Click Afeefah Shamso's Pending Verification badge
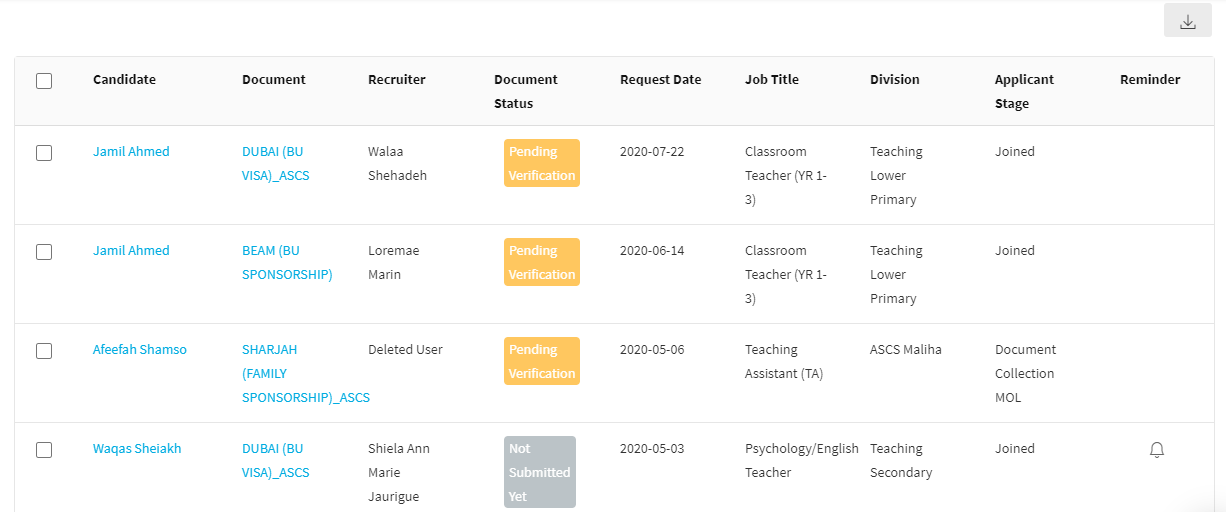1226x512 pixels. [x=541, y=361]
